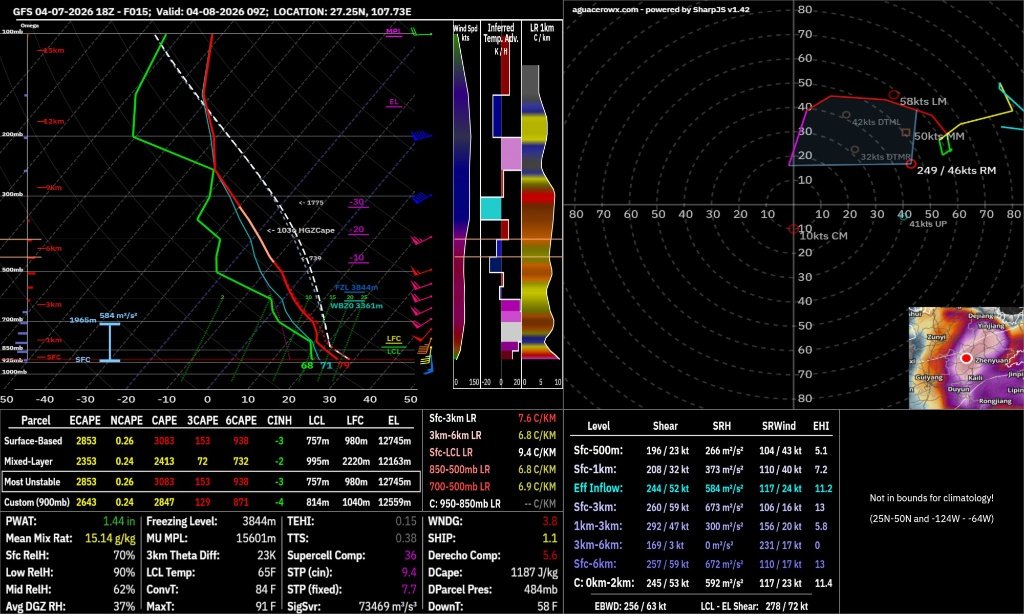Click the Custom (900mb) parcel row

210,502
